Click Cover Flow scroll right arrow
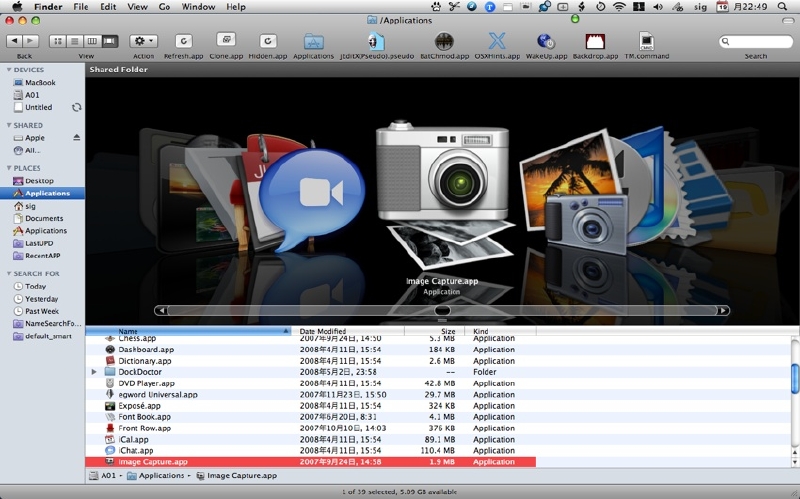 tap(723, 310)
